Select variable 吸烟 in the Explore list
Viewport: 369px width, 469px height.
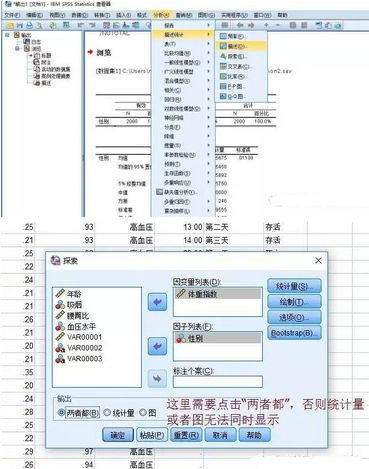point(69,305)
